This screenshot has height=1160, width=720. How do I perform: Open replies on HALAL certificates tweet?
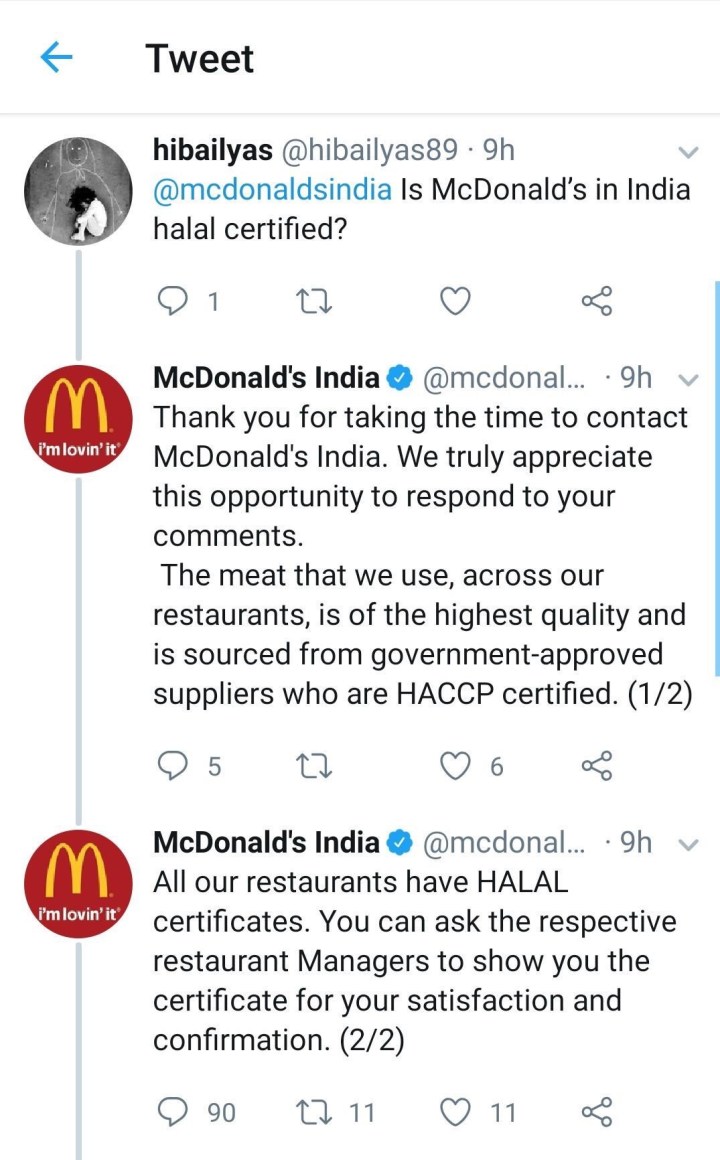click(175, 1111)
